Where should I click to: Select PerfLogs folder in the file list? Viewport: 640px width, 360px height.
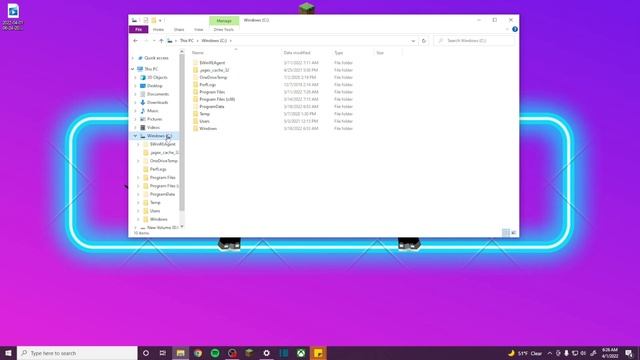pos(207,84)
